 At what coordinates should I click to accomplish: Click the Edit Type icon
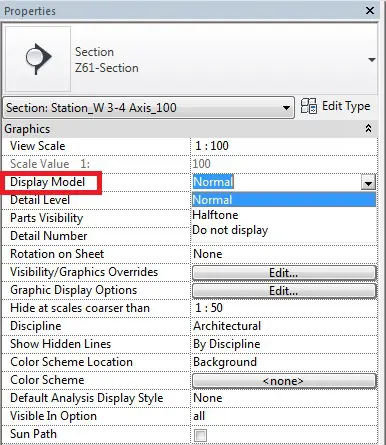(308, 106)
